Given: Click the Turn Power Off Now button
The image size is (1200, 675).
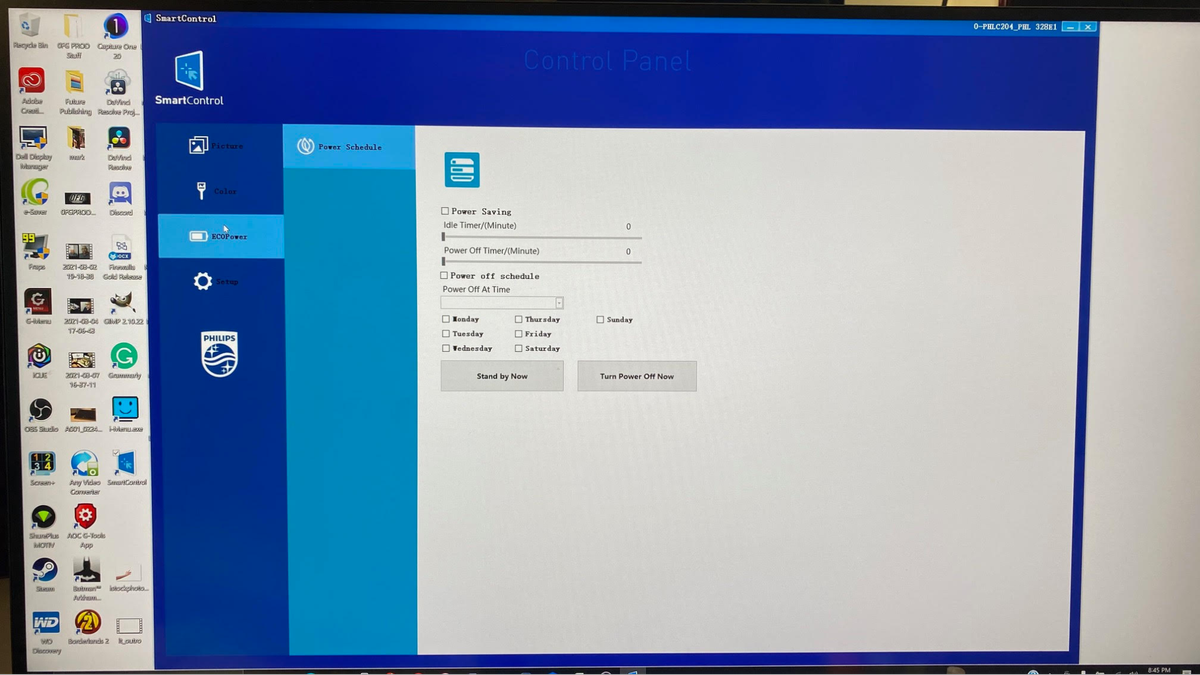Looking at the screenshot, I should pos(637,376).
